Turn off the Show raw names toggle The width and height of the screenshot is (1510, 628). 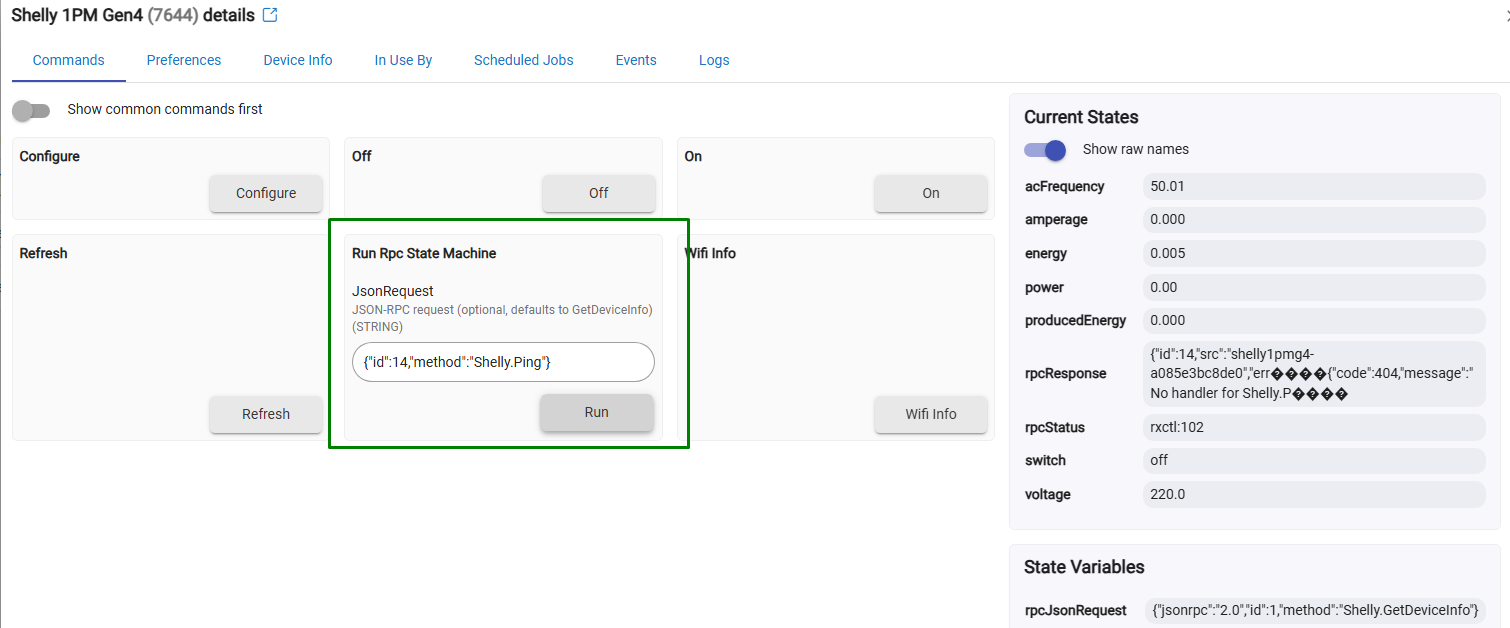coord(1044,149)
